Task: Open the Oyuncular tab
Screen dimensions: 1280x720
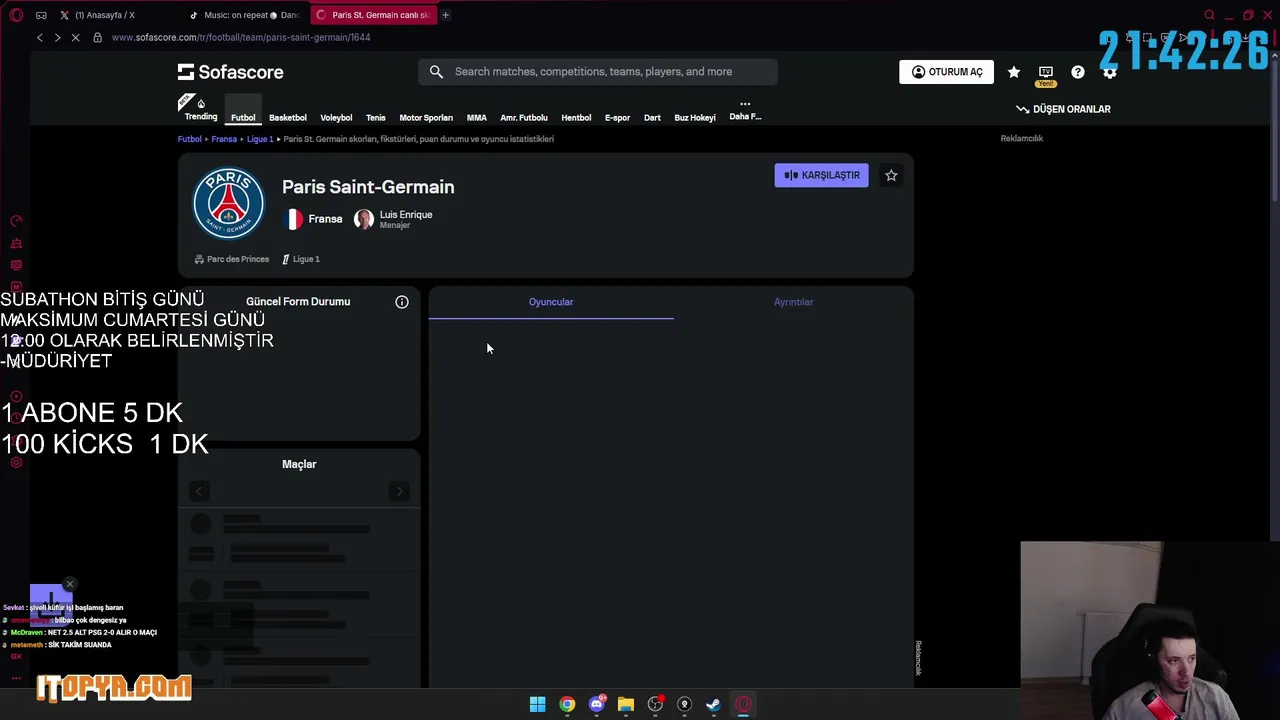Action: point(551,302)
